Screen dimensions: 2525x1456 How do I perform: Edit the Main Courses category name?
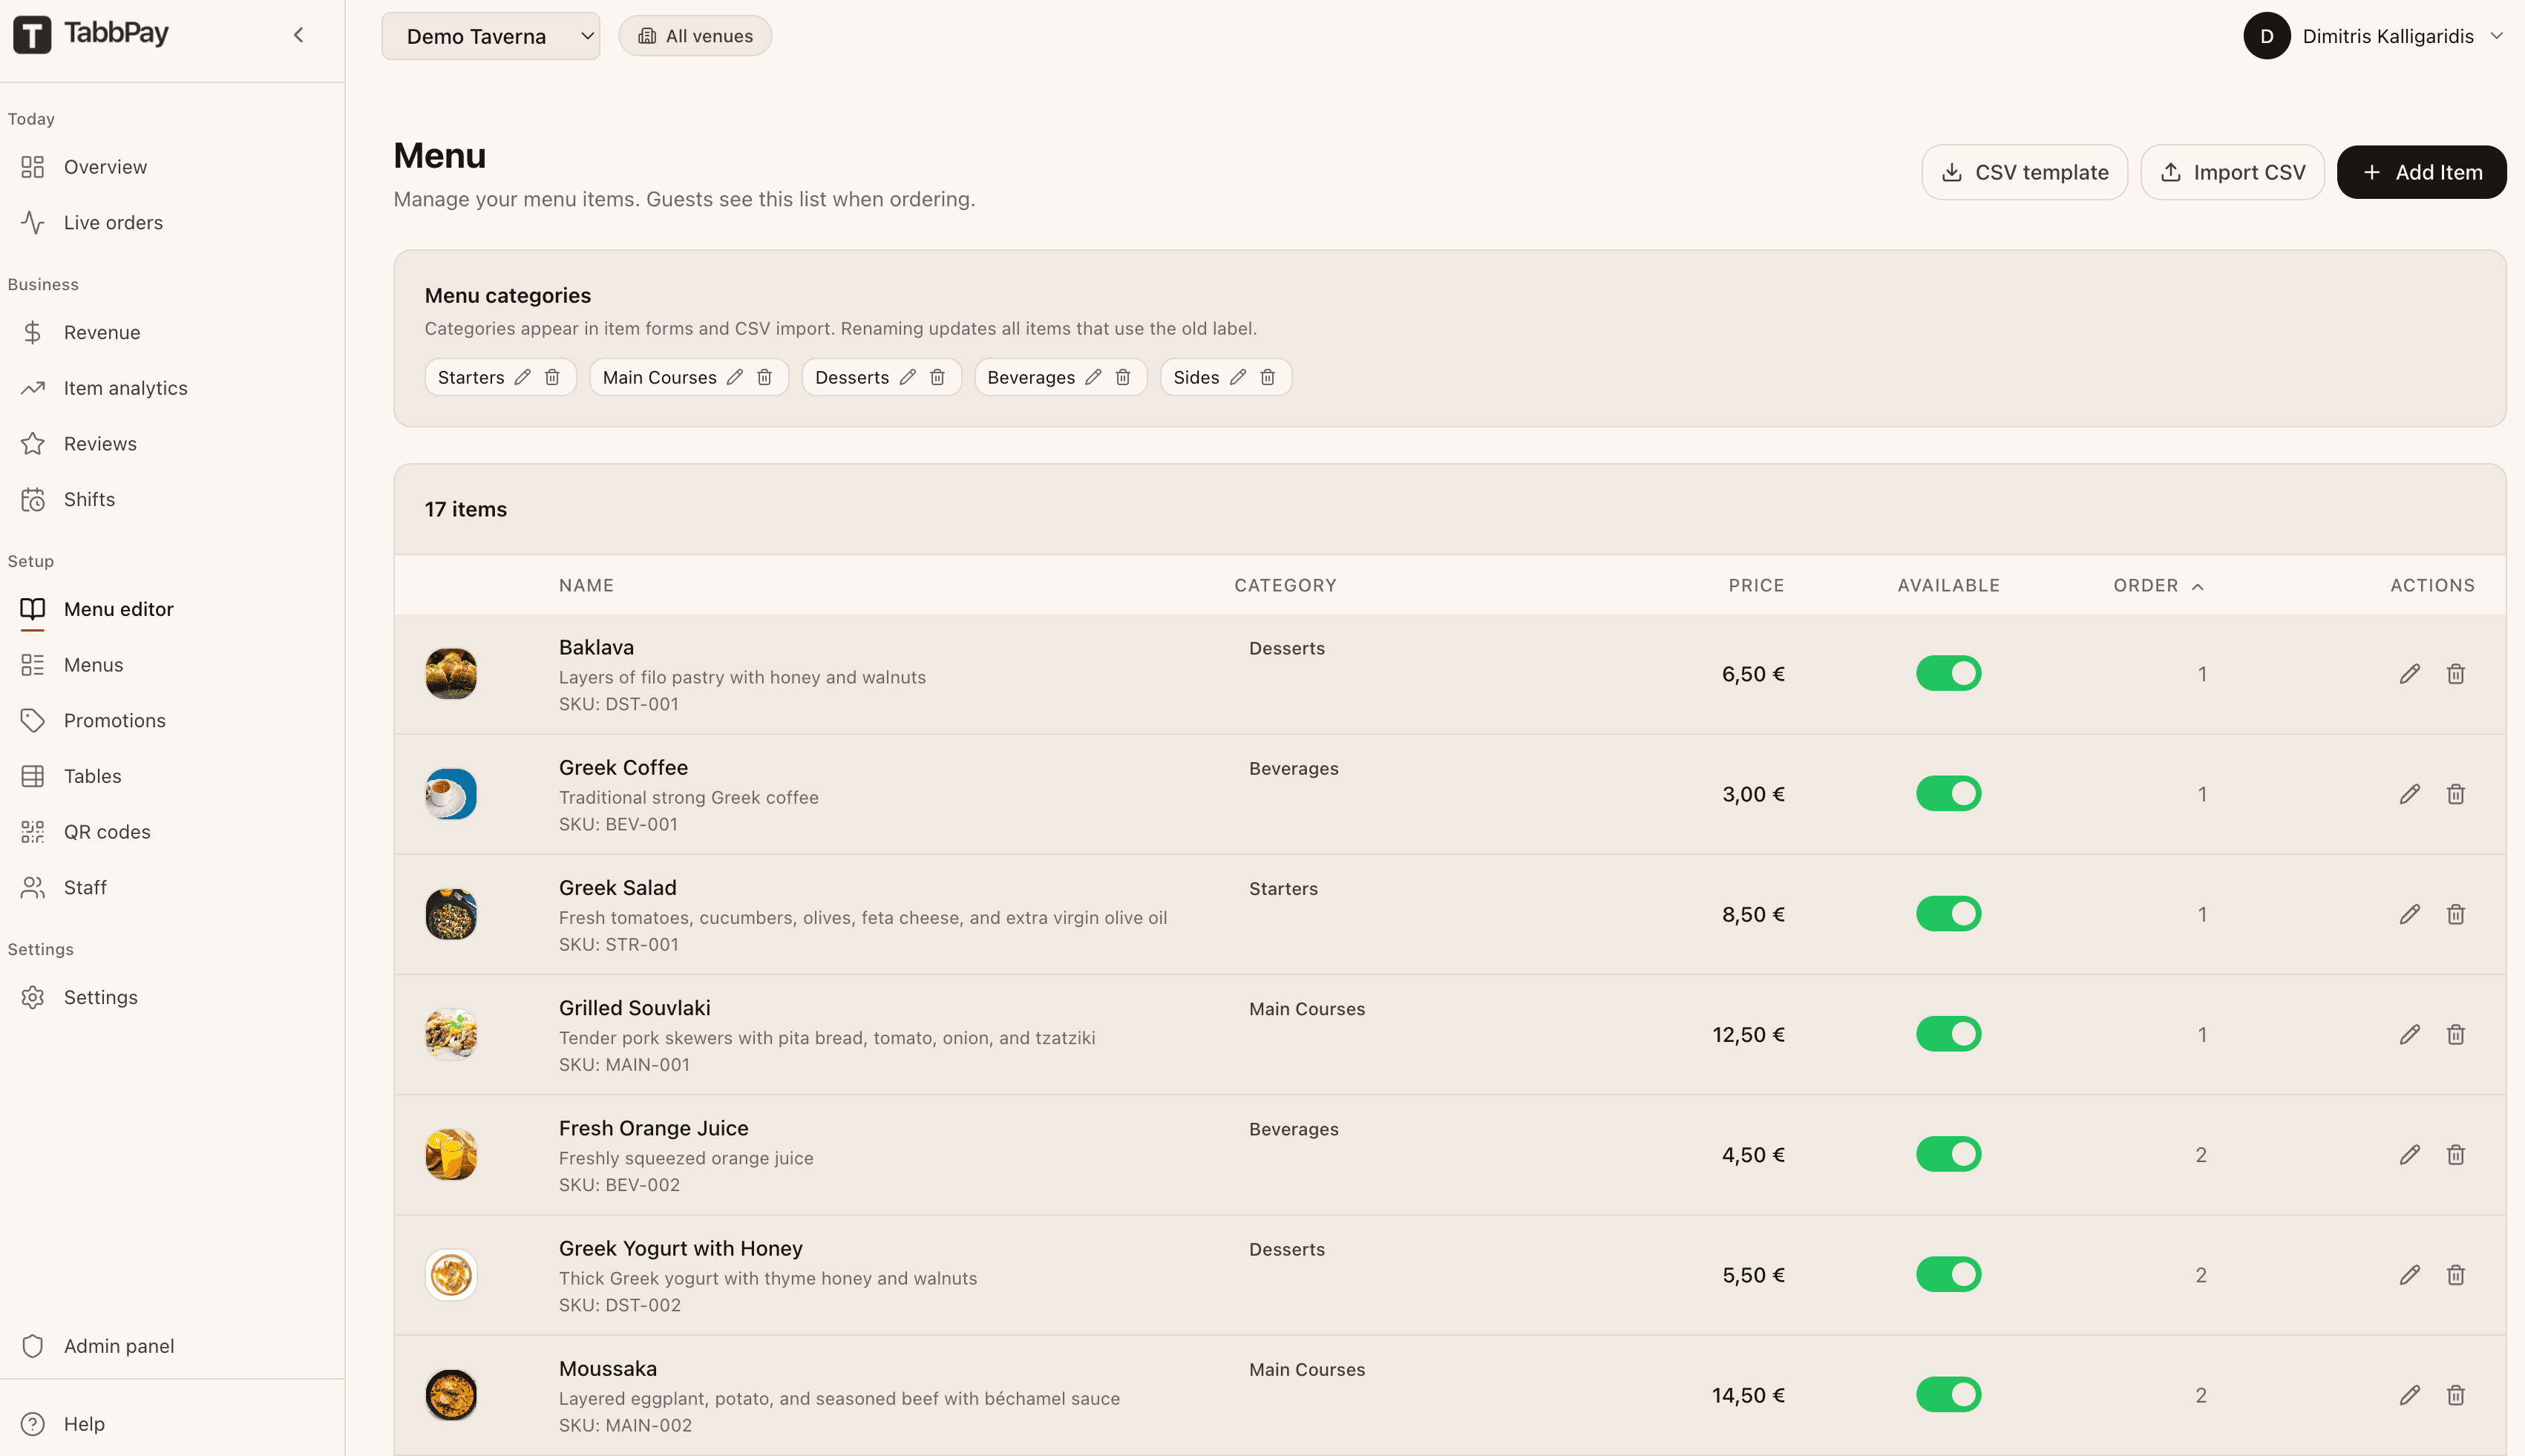pos(735,377)
